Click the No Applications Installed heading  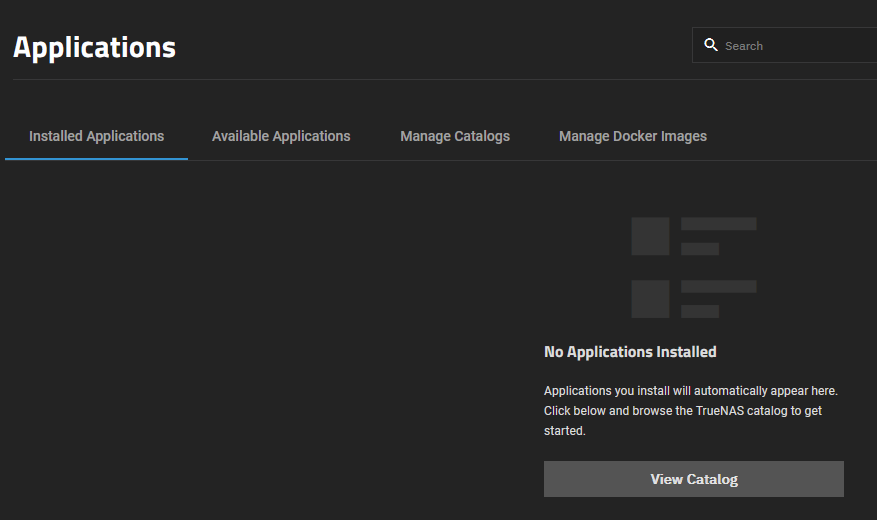click(630, 352)
